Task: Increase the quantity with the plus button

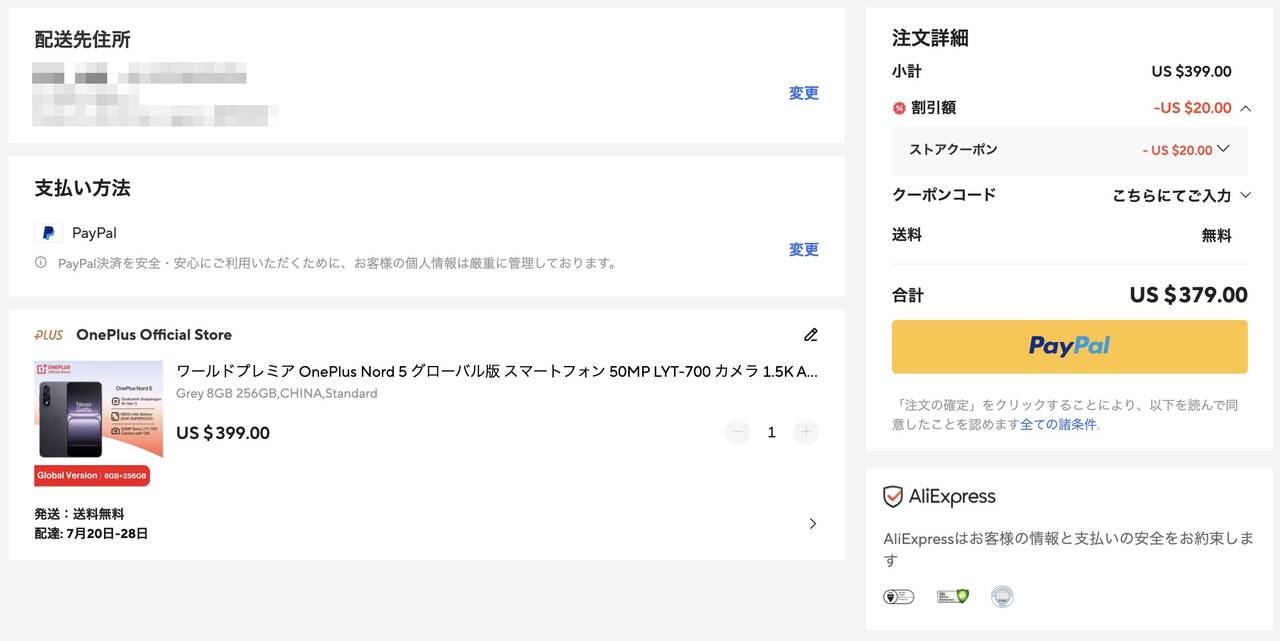Action: (806, 433)
